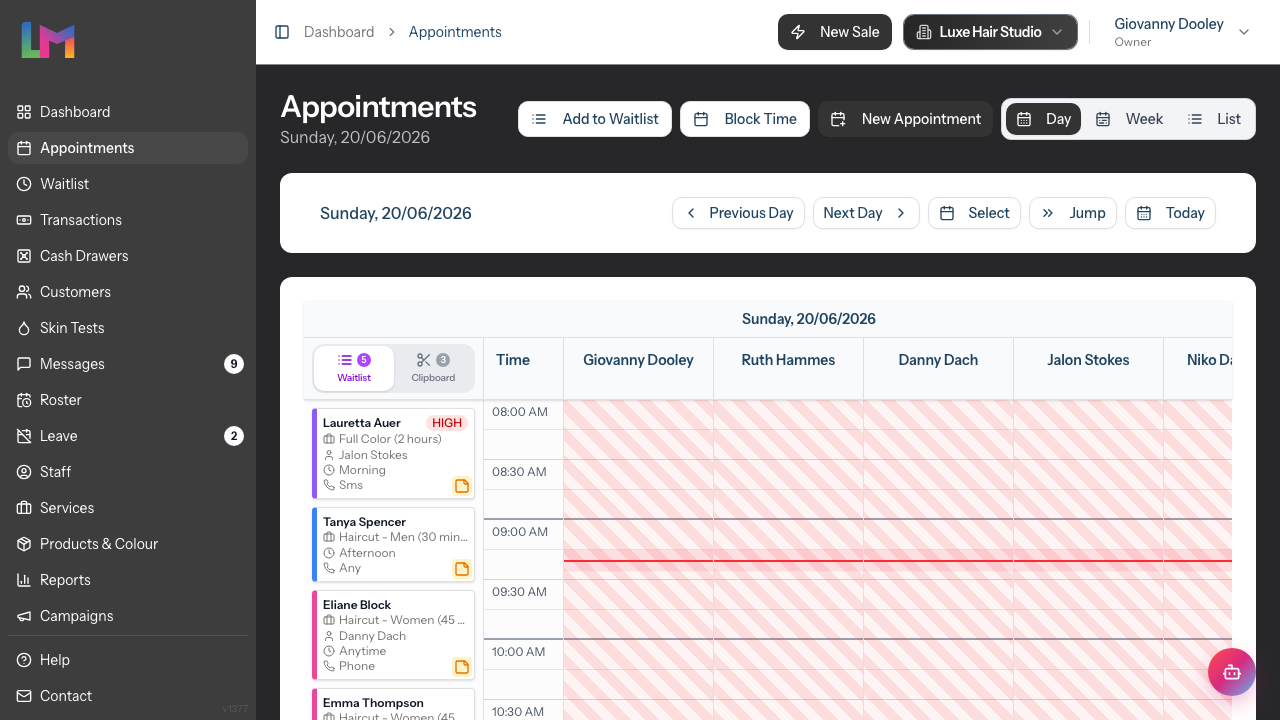Click the HIGH priority tag
Screen dimensions: 1280x720
(x=447, y=423)
